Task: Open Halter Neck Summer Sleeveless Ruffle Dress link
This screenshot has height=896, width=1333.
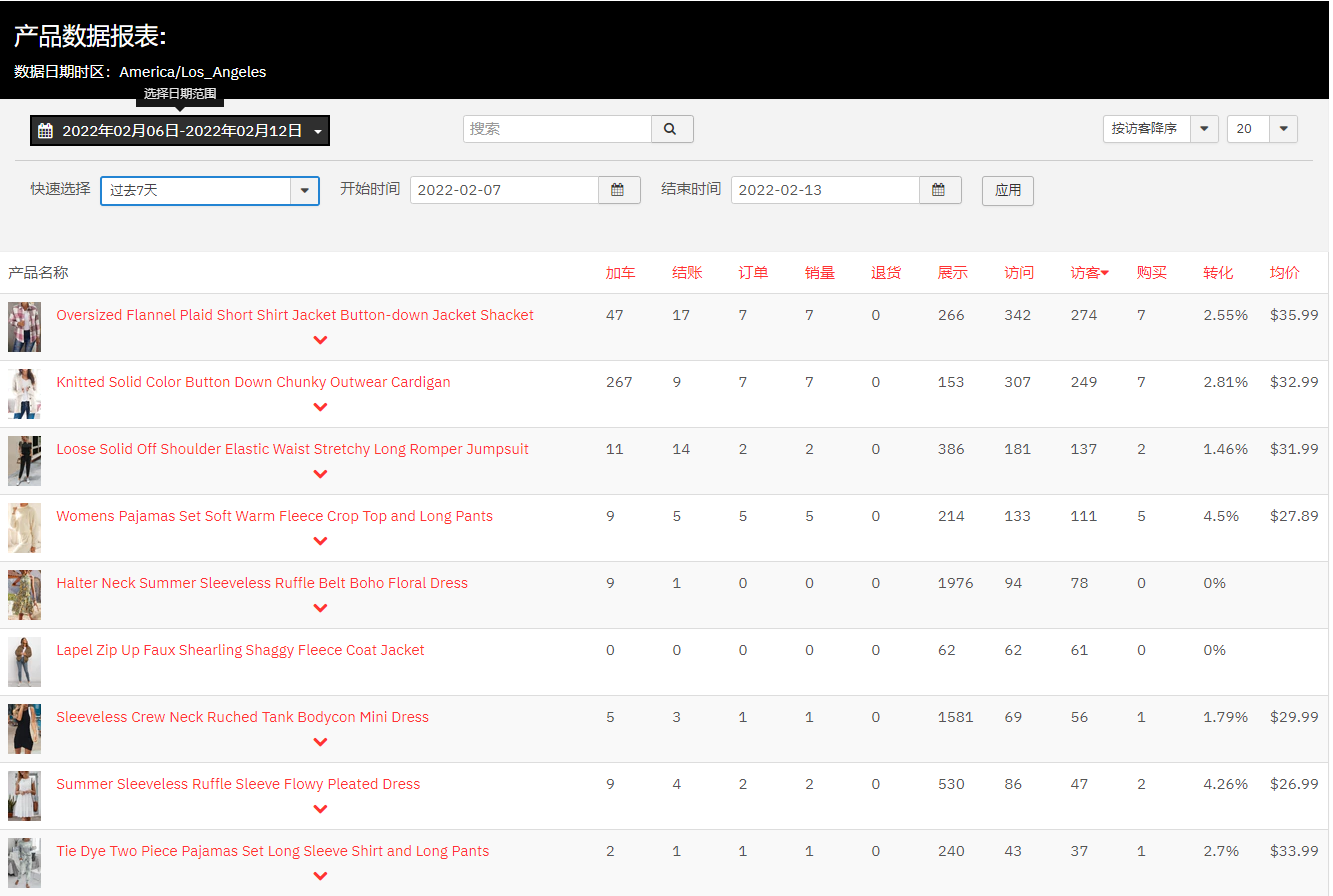Action: [262, 583]
